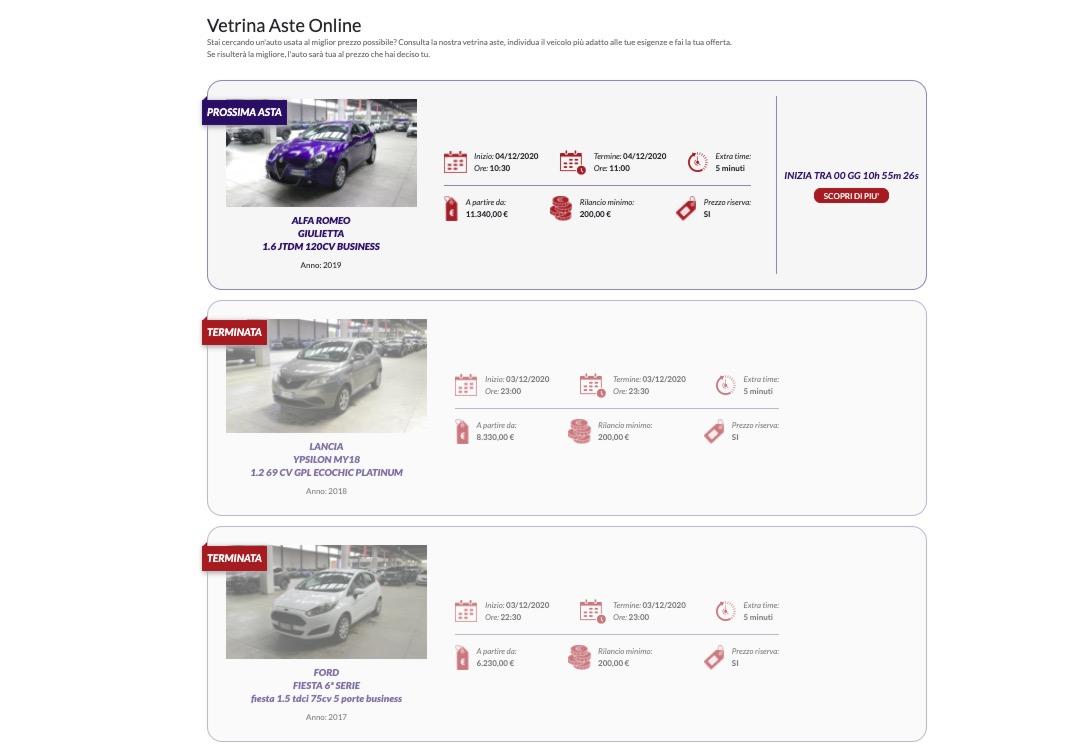Click the LANCIA YPSILON MY18 title link
Screen dimensions: 1070x748
pos(326,452)
